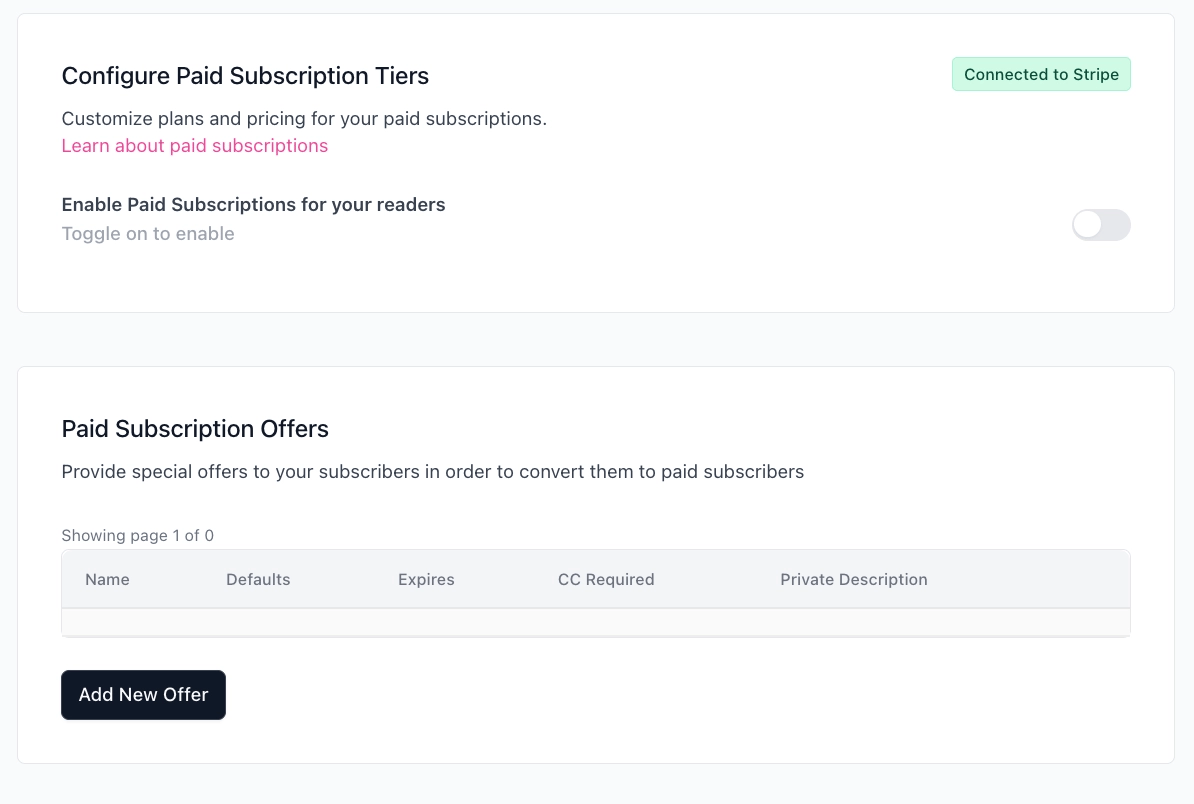
Task: Enable the Paid Subscriptions toggle switch
Action: [x=1100, y=225]
